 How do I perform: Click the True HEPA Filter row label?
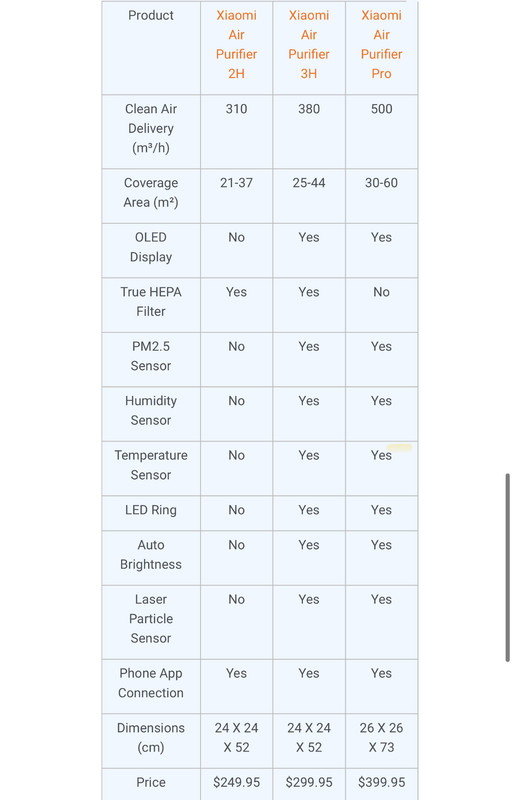(x=151, y=302)
